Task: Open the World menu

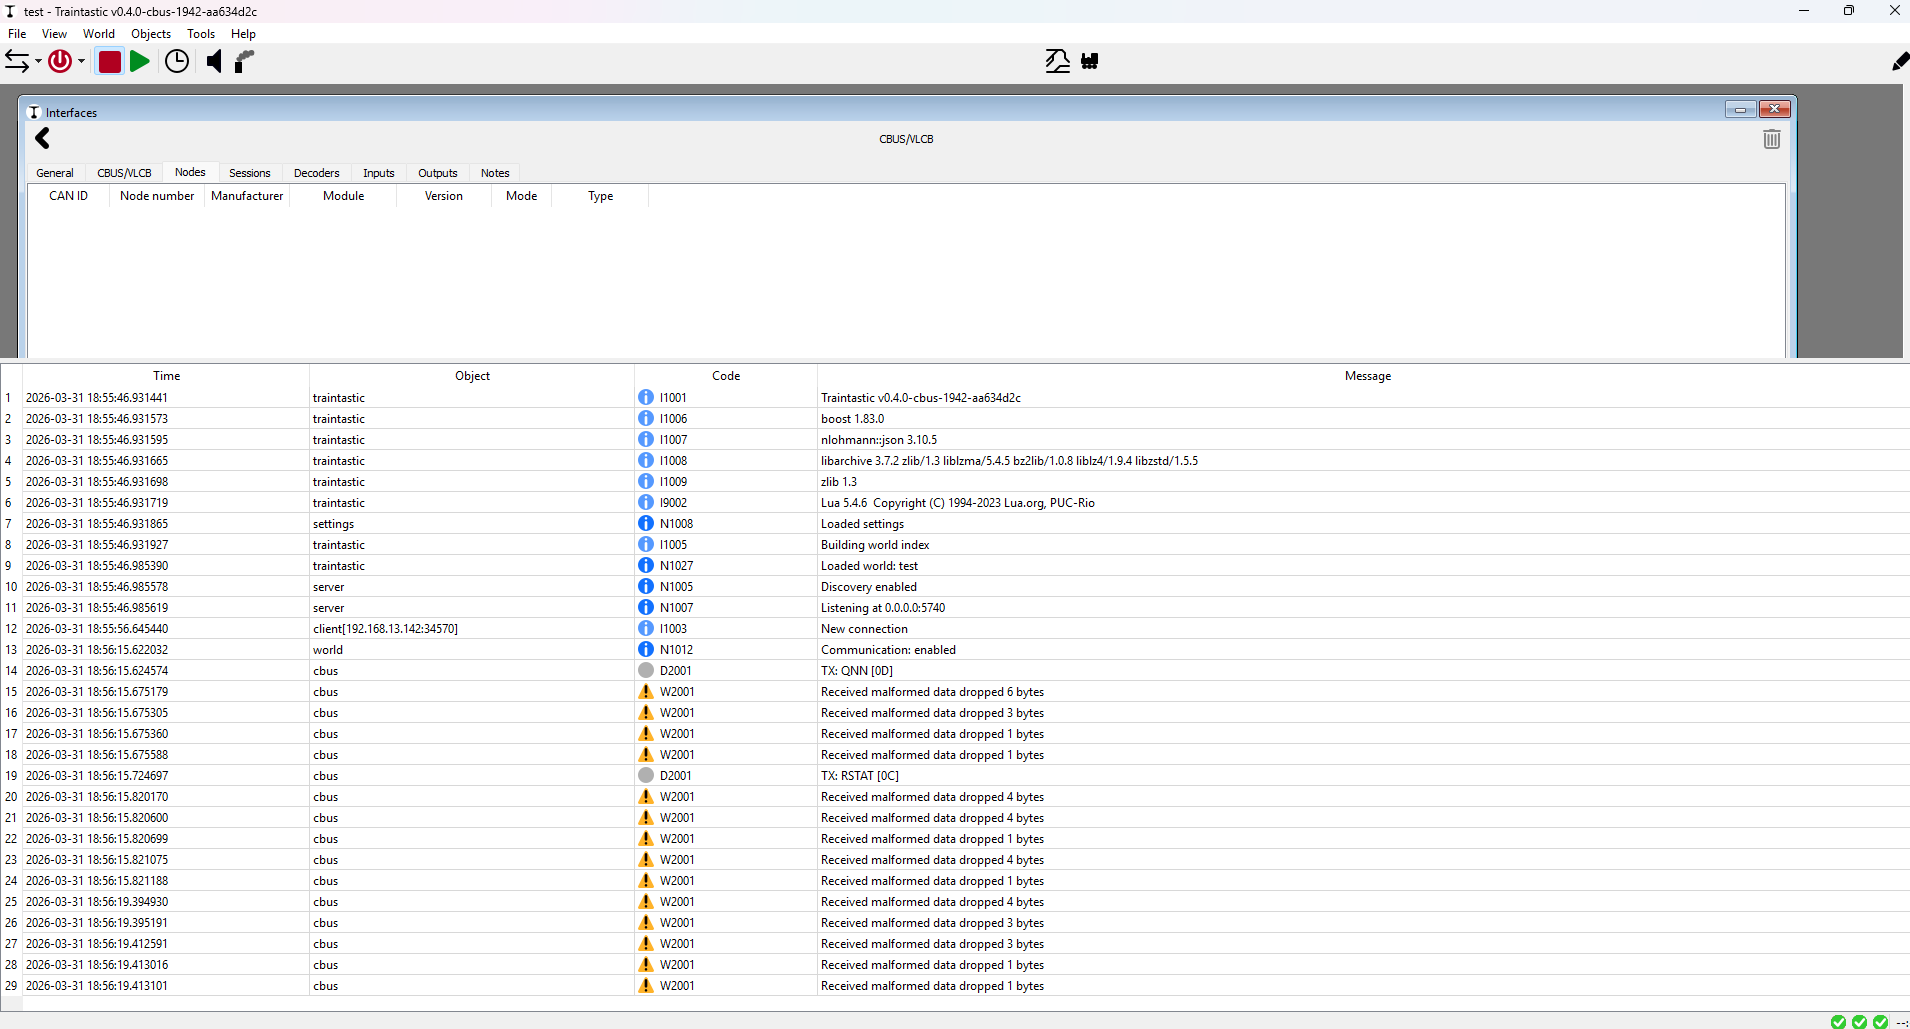Action: pyautogui.click(x=98, y=34)
